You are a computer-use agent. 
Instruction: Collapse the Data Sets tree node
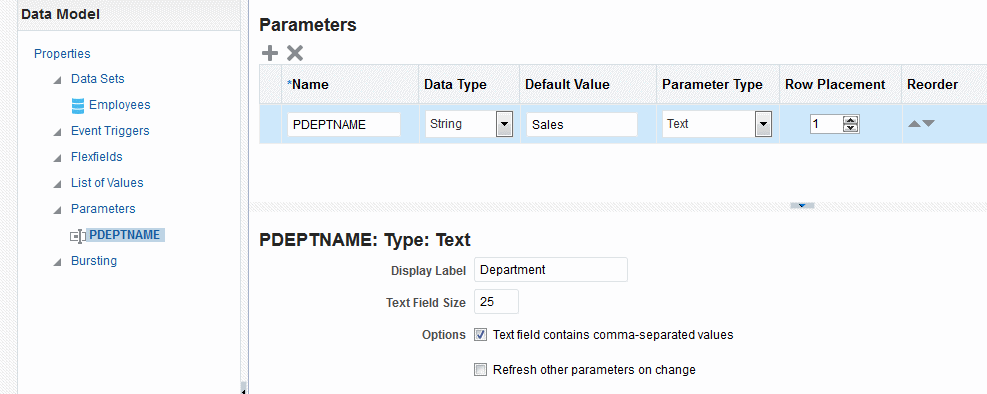coord(58,80)
